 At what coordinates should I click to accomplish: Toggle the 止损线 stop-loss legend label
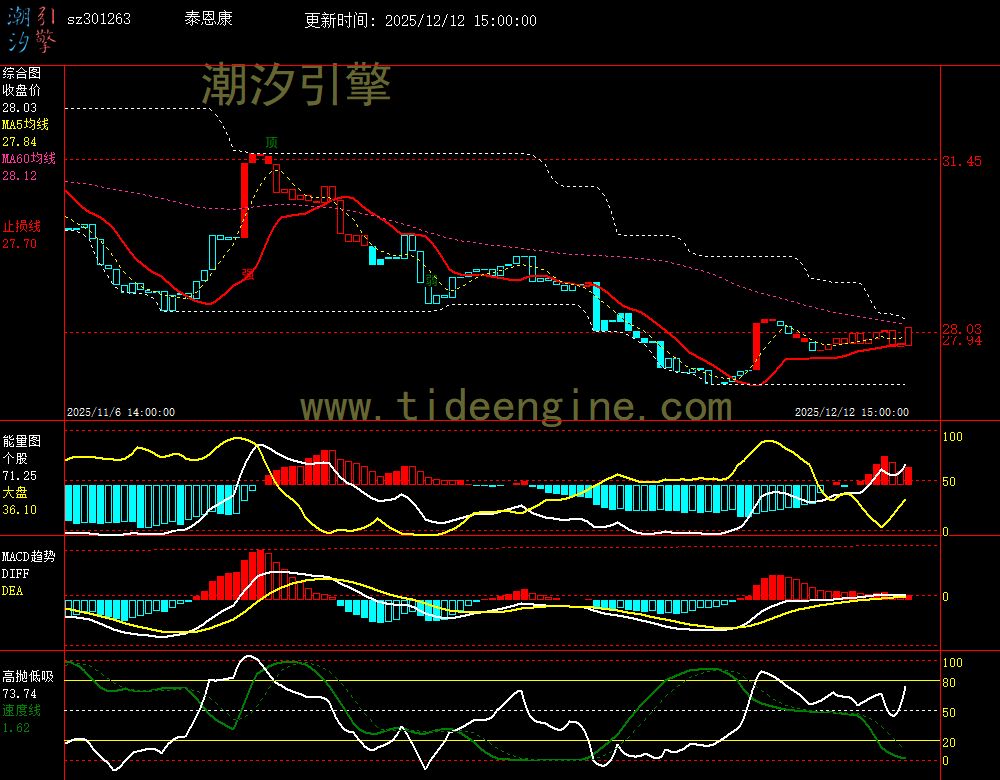tap(21, 226)
